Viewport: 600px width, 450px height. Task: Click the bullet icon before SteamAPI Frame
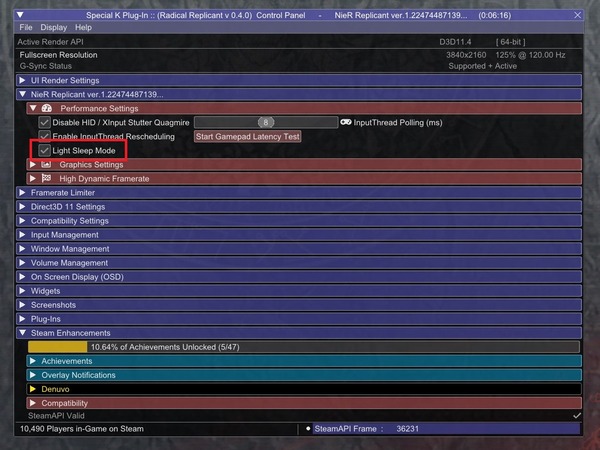click(x=308, y=429)
